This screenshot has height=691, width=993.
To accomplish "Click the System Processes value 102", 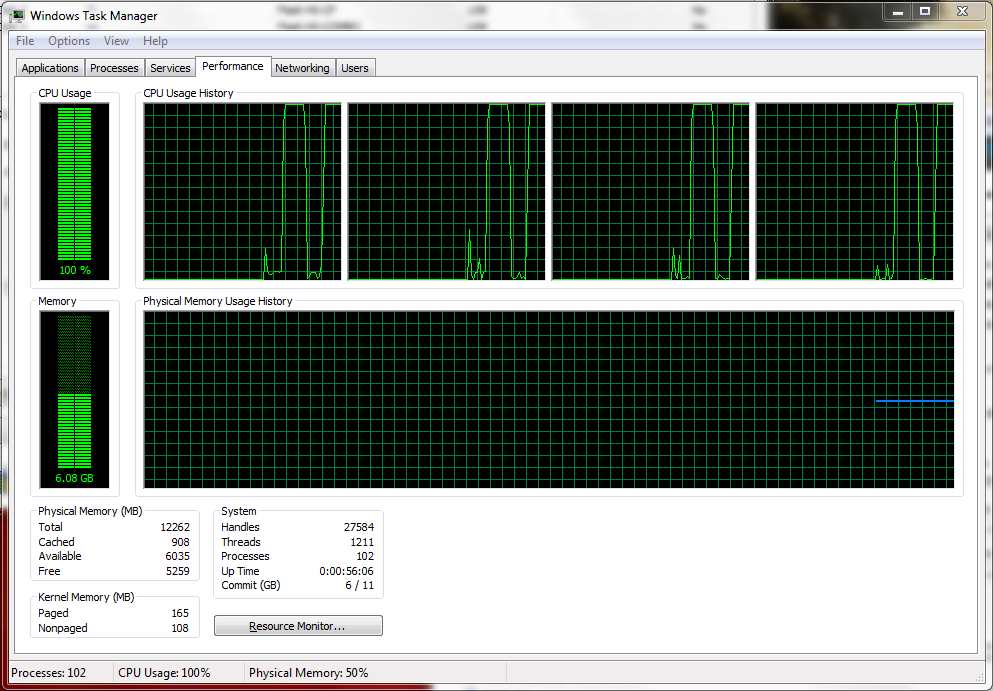I will (365, 556).
